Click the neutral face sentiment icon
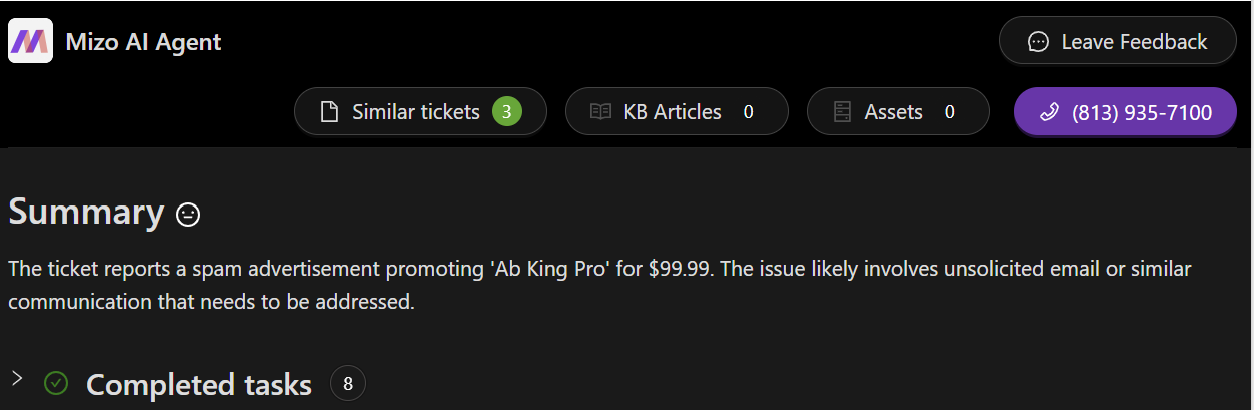The height and width of the screenshot is (410, 1254). (187, 214)
